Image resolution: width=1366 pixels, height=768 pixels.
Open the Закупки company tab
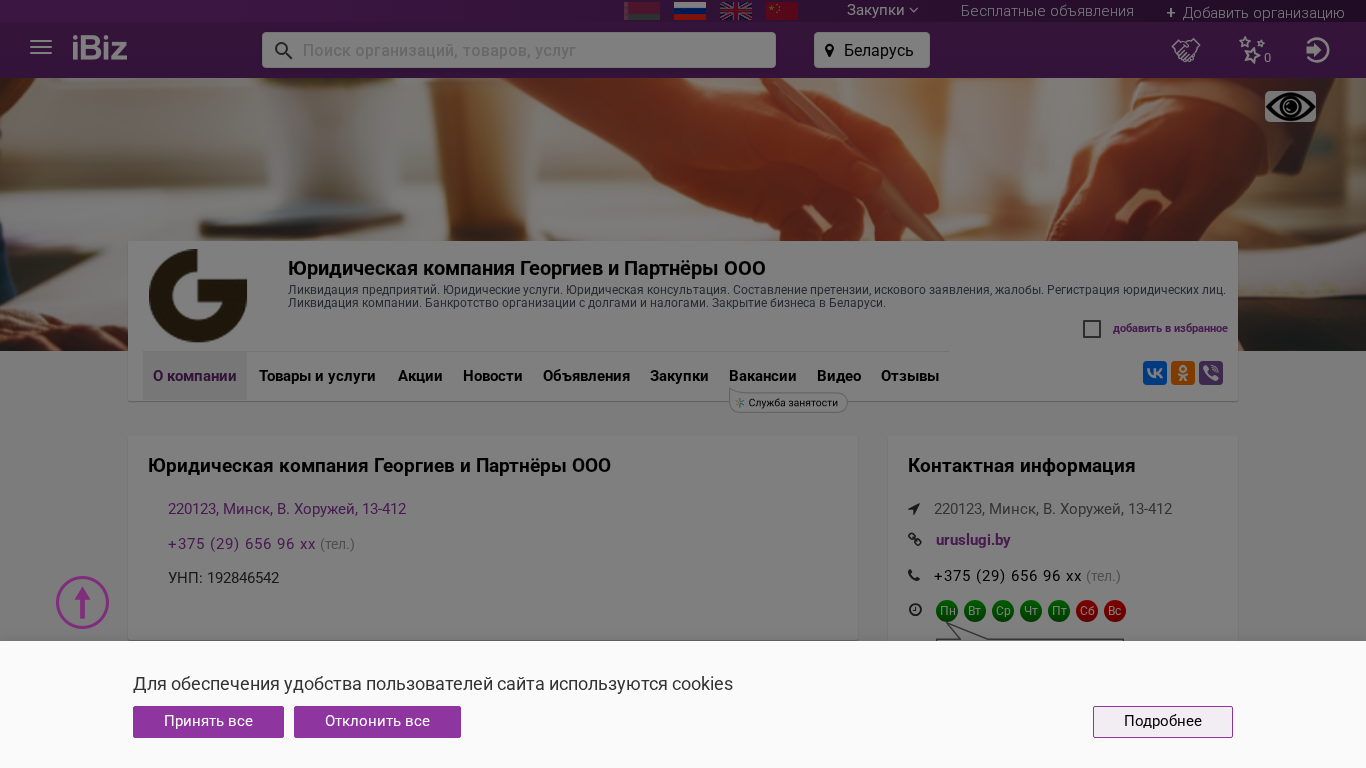(679, 376)
